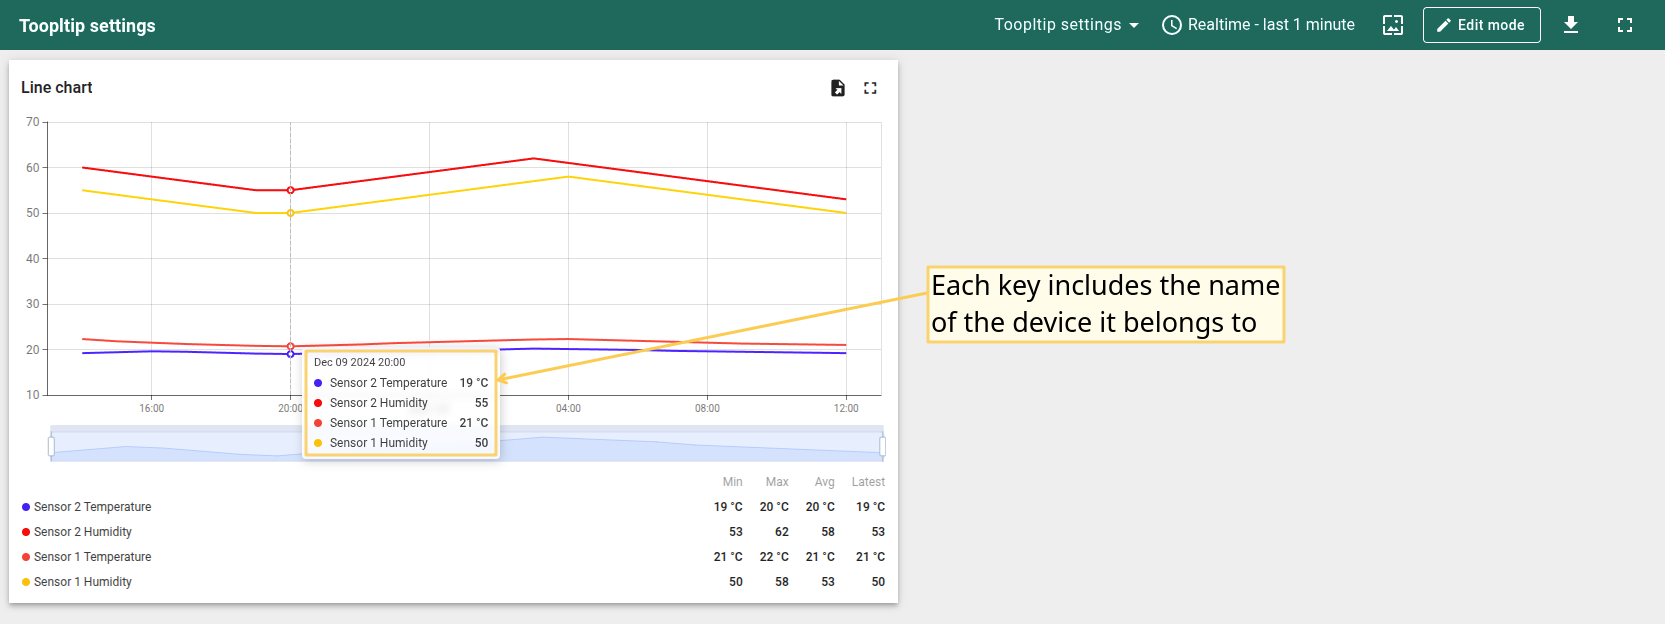Click the Sensor 1 Humidity point at 20:00

291,213
